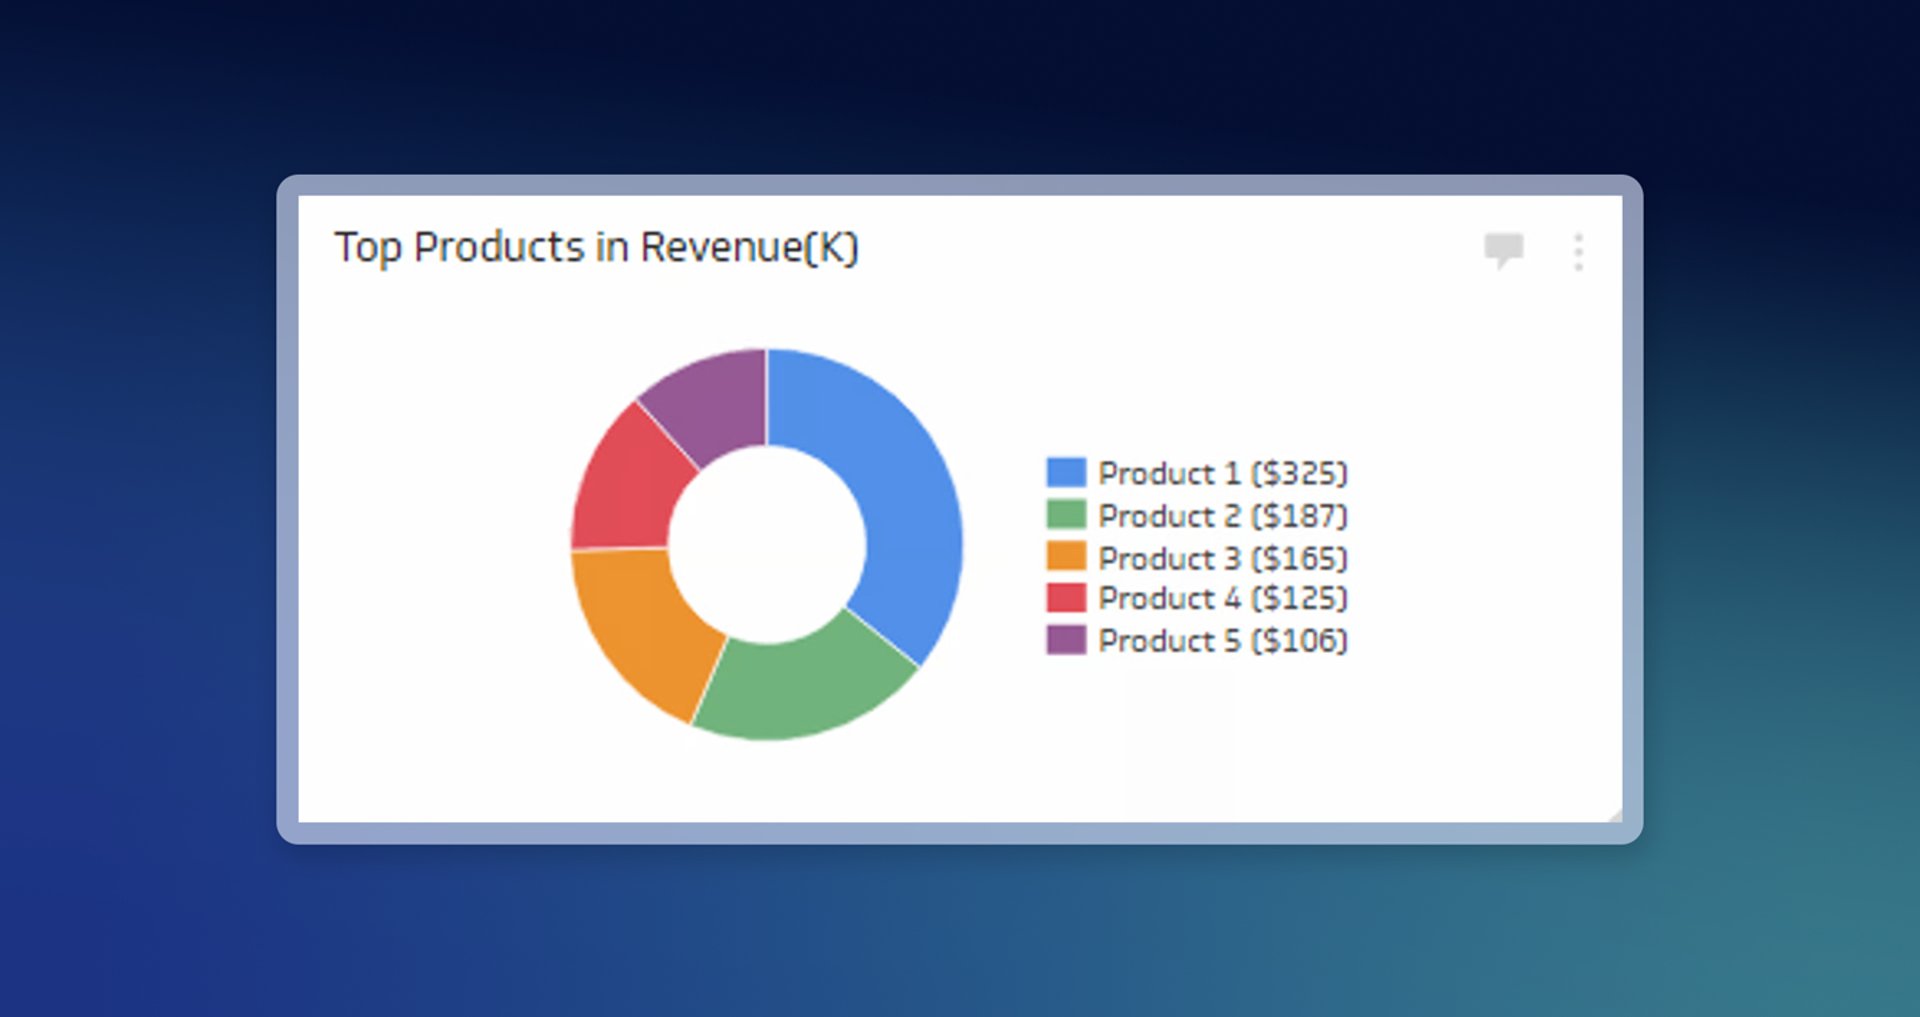This screenshot has height=1017, width=1920.
Task: Click the green Product 2 legend swatch
Action: [1066, 515]
